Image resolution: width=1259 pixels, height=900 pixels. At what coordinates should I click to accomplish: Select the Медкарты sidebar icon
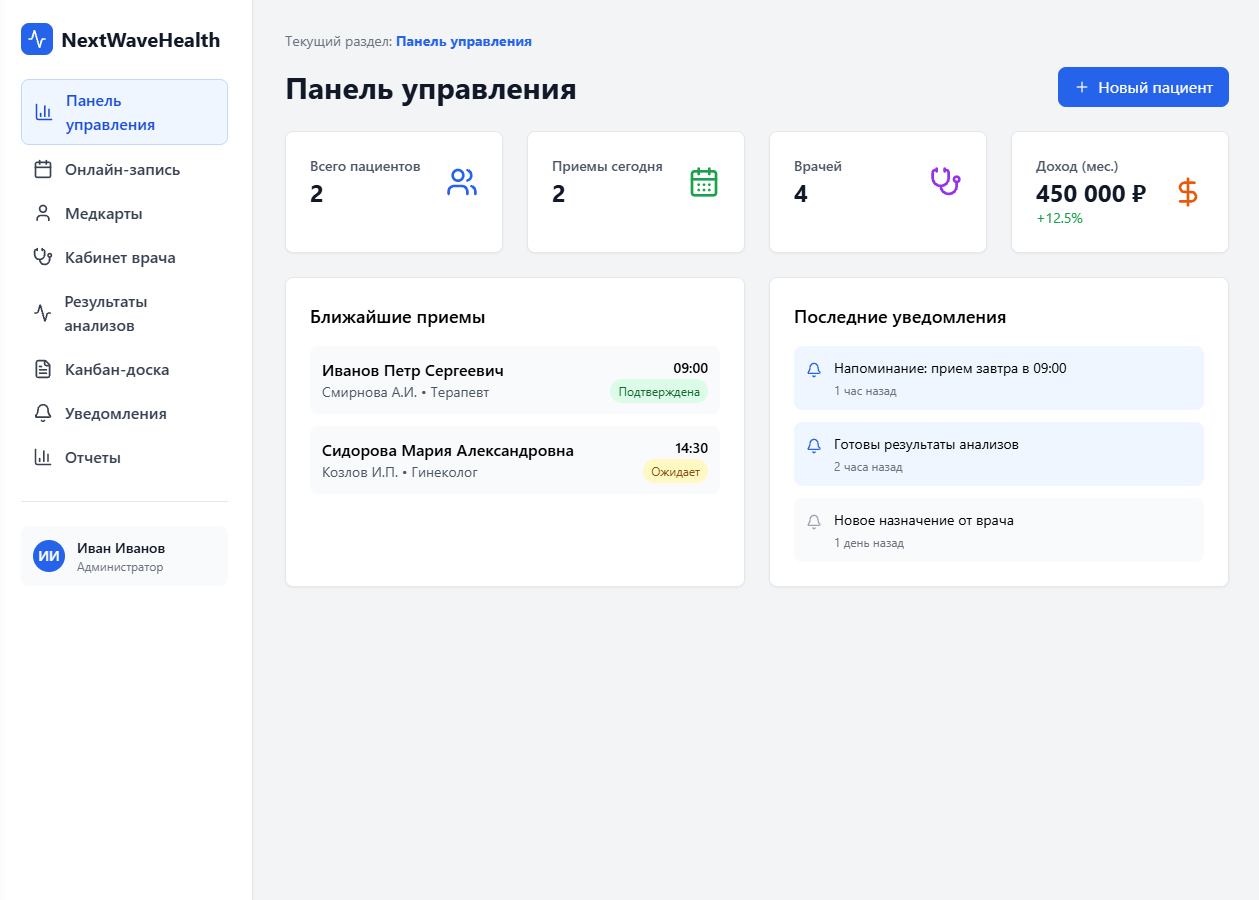pos(41,213)
